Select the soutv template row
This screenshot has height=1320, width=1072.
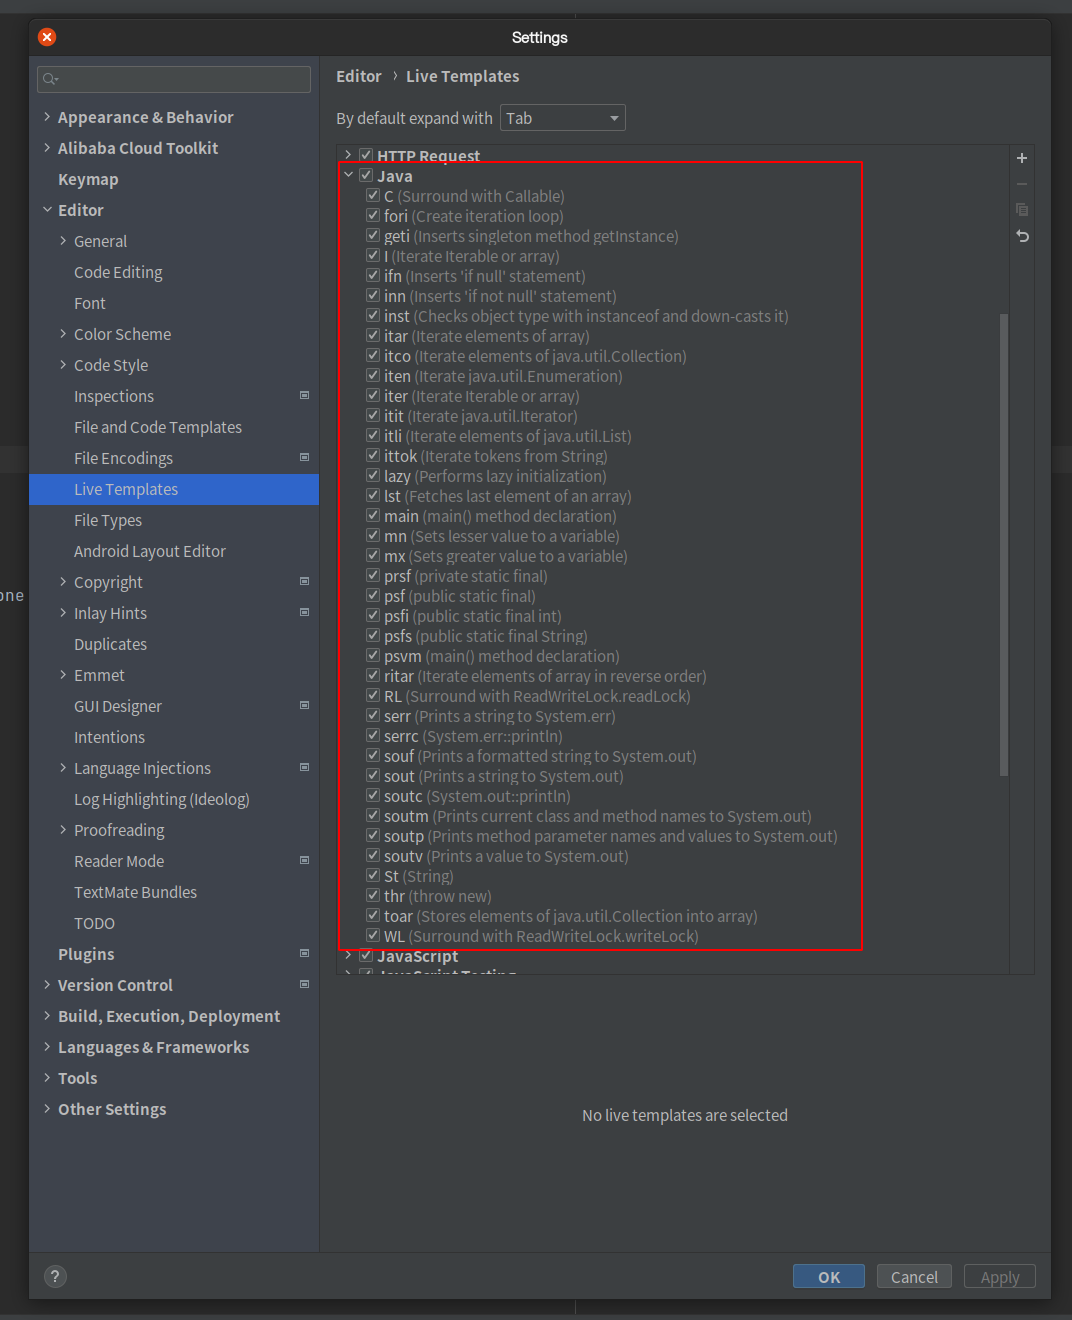click(x=506, y=856)
